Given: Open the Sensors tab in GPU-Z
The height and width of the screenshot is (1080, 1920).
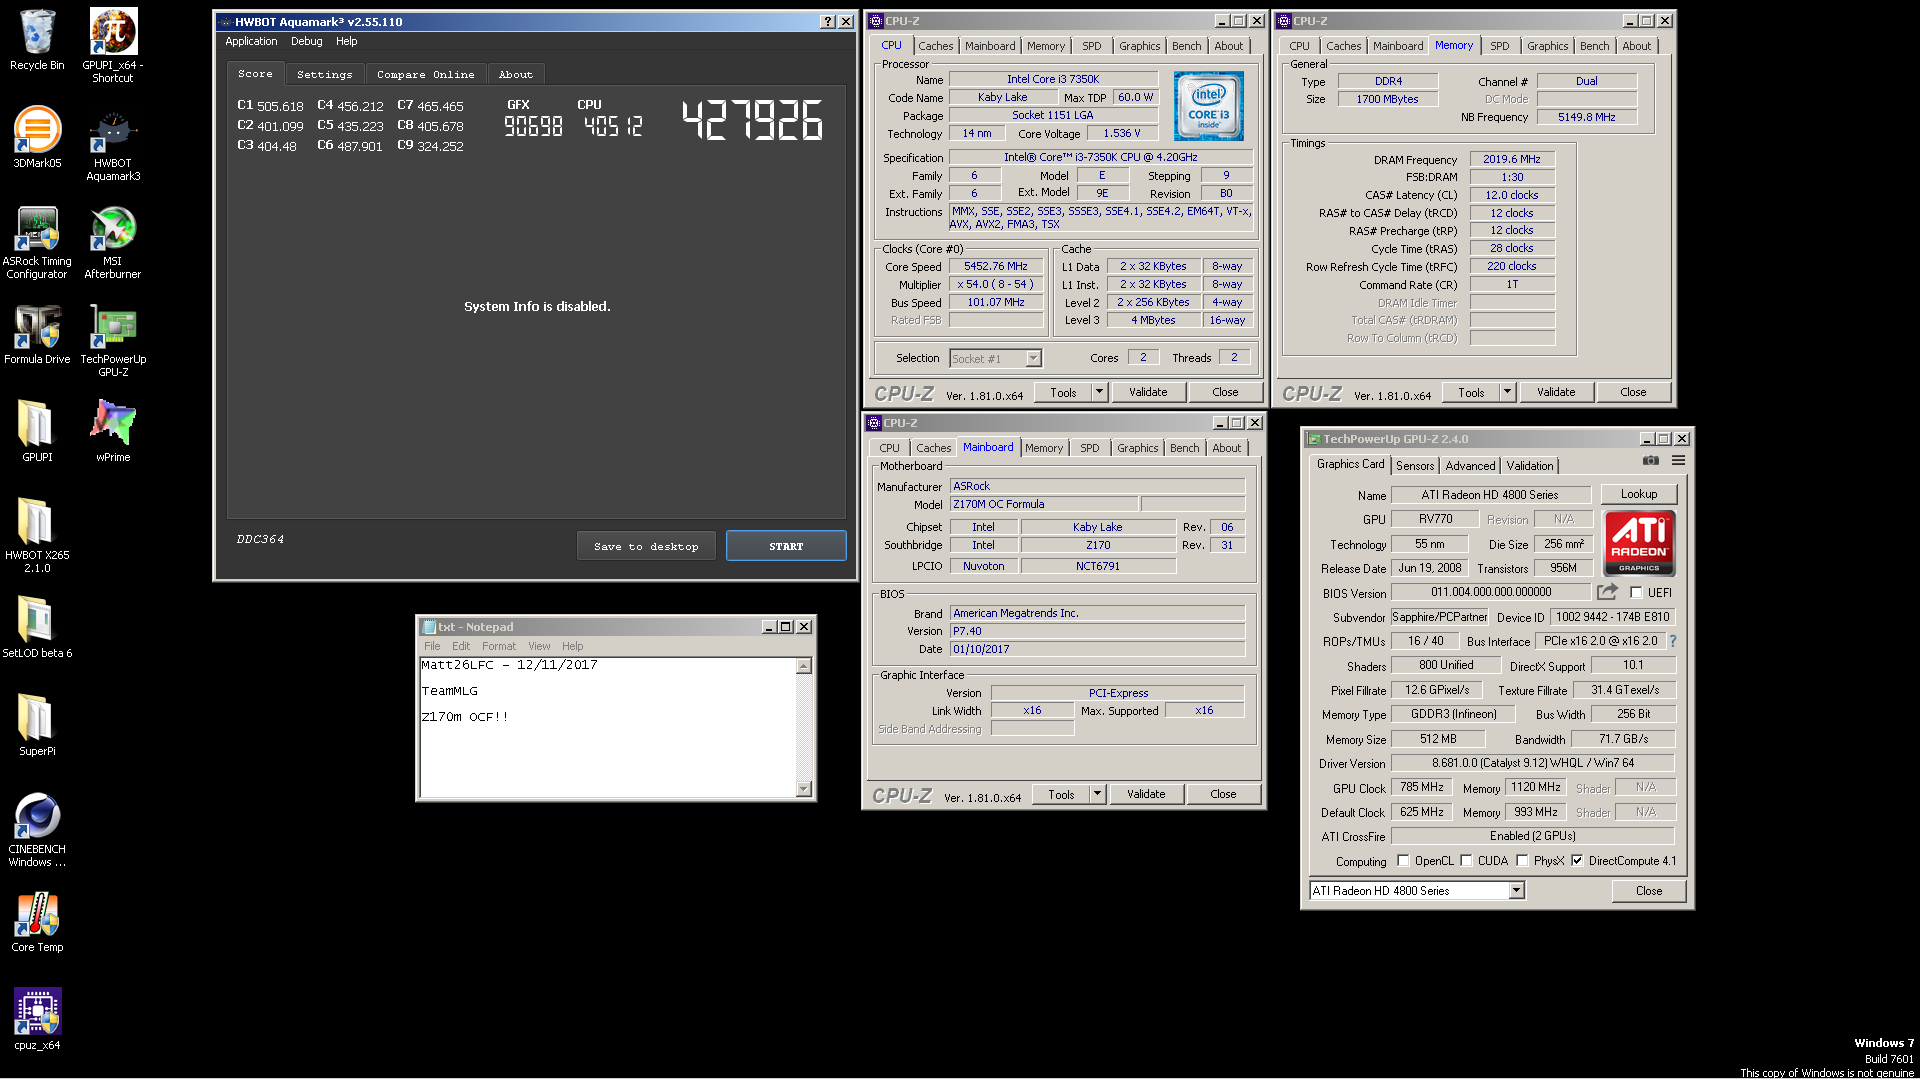Looking at the screenshot, I should [1414, 465].
